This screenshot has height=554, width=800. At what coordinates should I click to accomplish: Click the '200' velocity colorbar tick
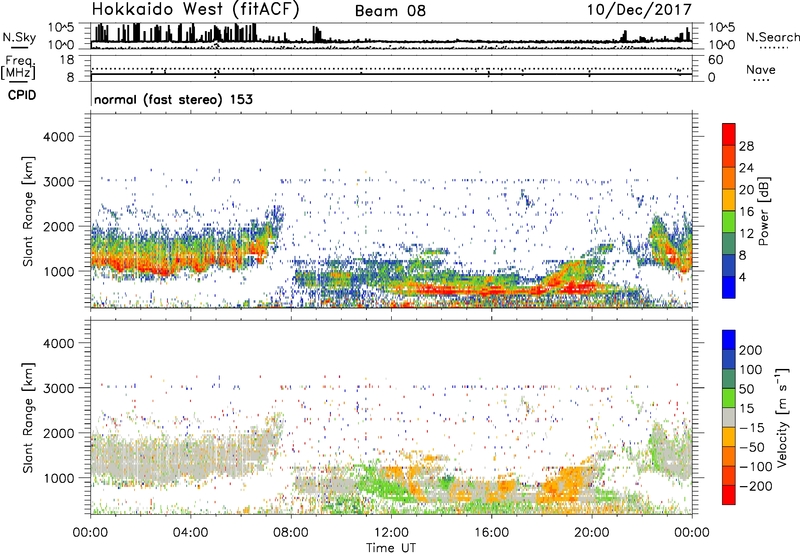tap(751, 350)
